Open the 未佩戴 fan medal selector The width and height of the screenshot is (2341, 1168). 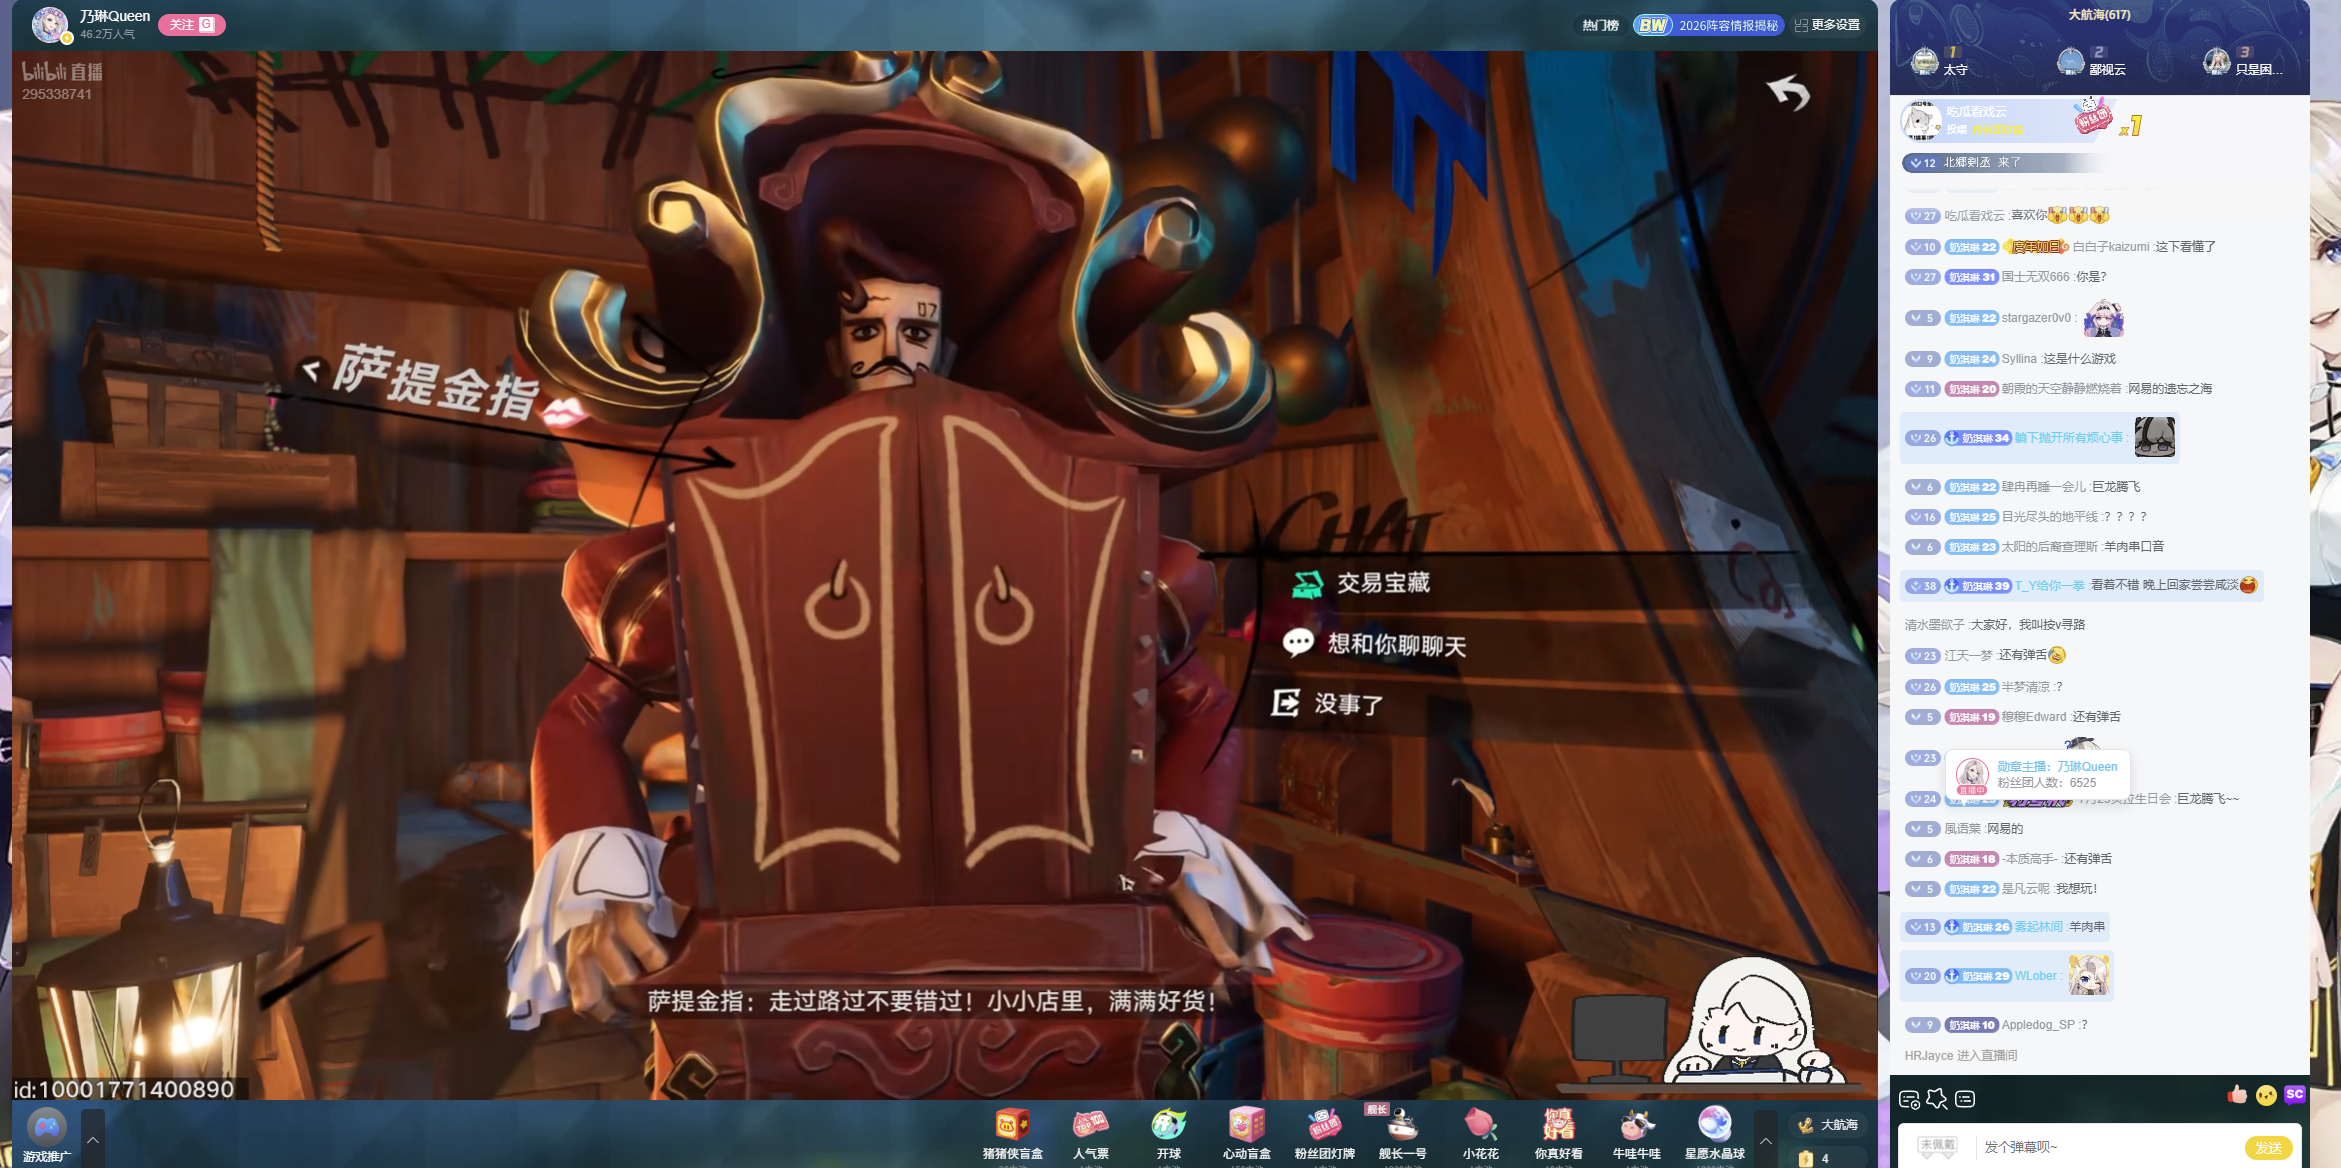[1938, 1146]
